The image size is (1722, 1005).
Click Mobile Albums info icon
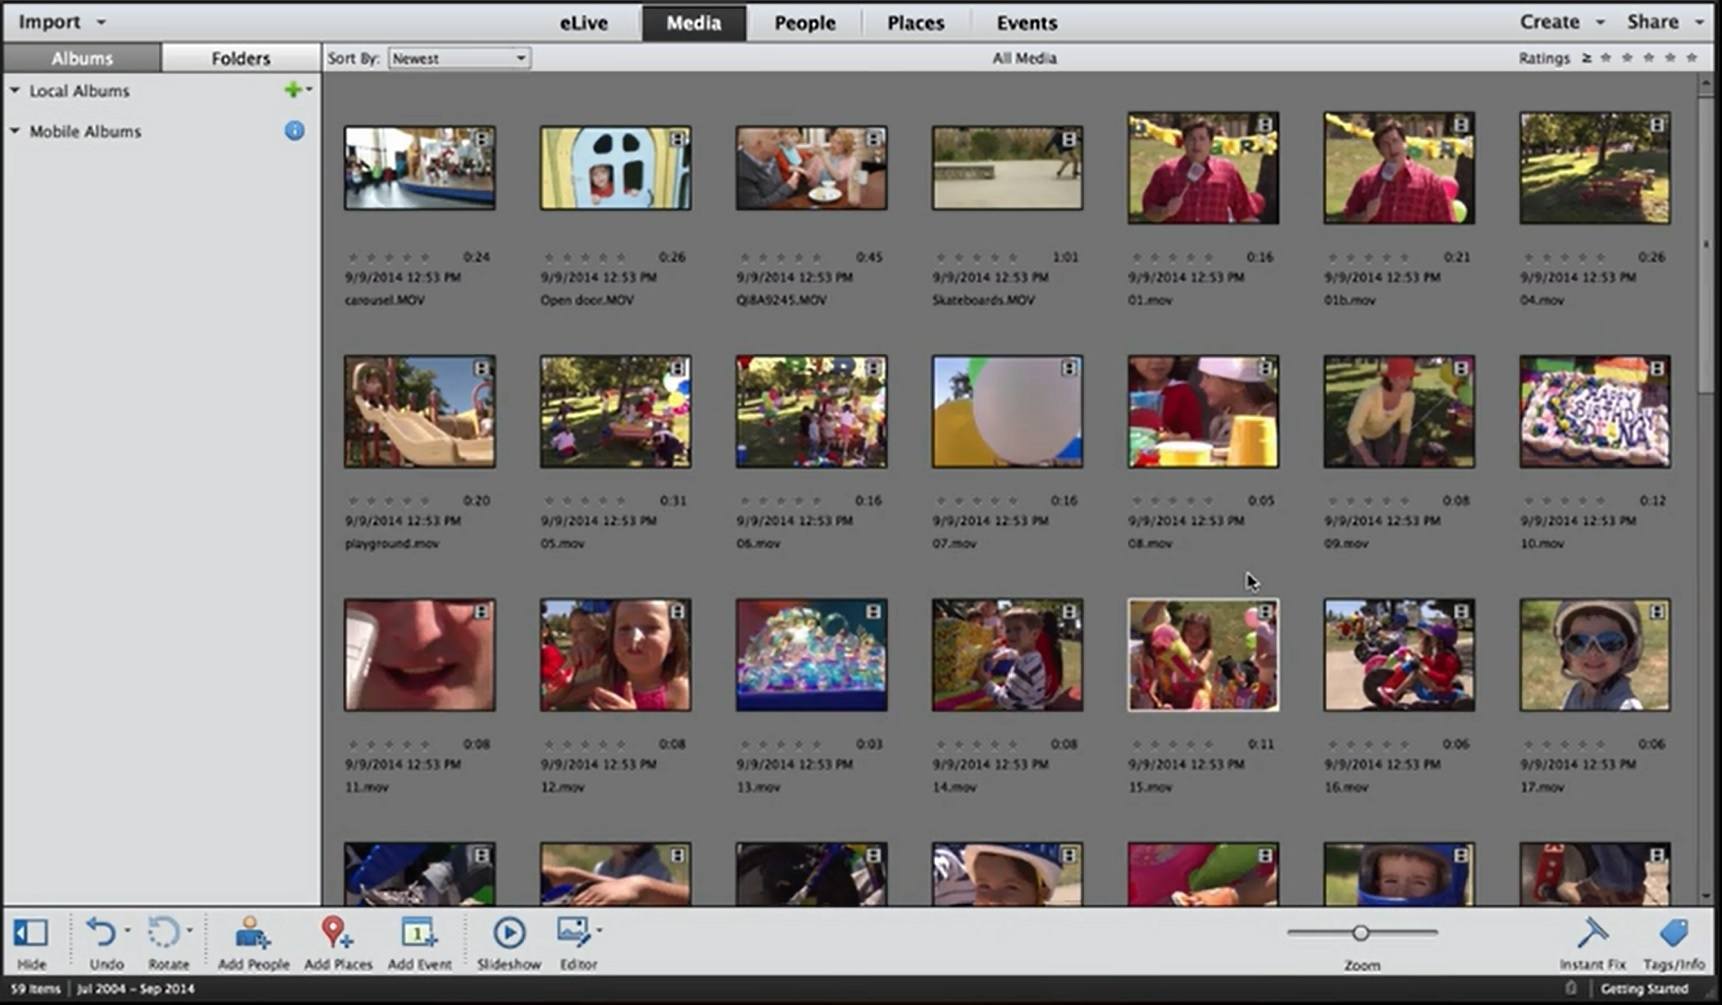pos(294,130)
